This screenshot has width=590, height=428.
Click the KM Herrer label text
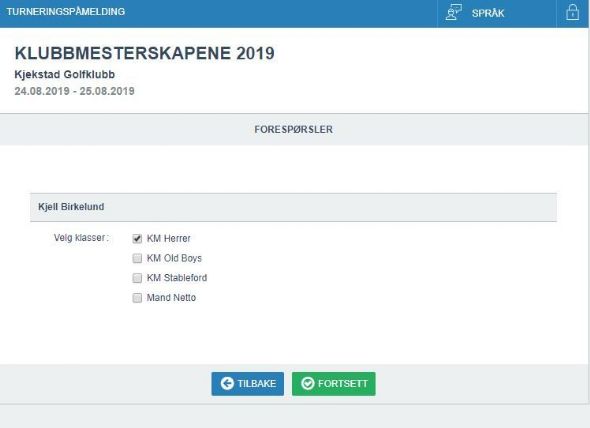coord(169,238)
